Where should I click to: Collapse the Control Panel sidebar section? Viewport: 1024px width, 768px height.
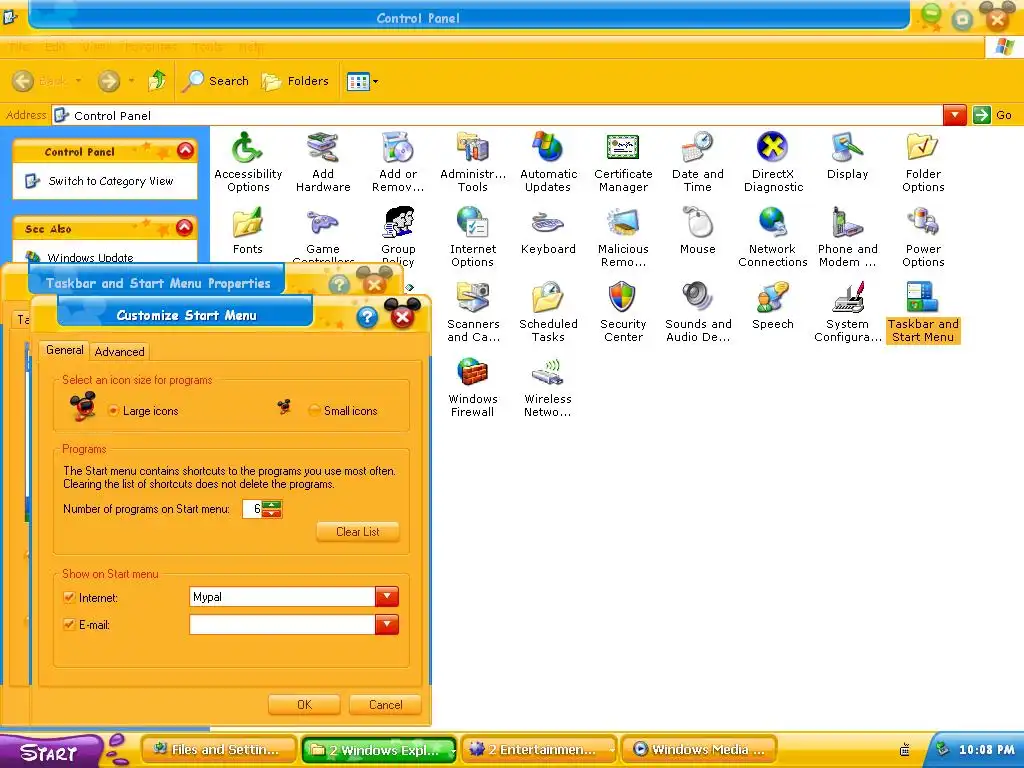click(185, 151)
